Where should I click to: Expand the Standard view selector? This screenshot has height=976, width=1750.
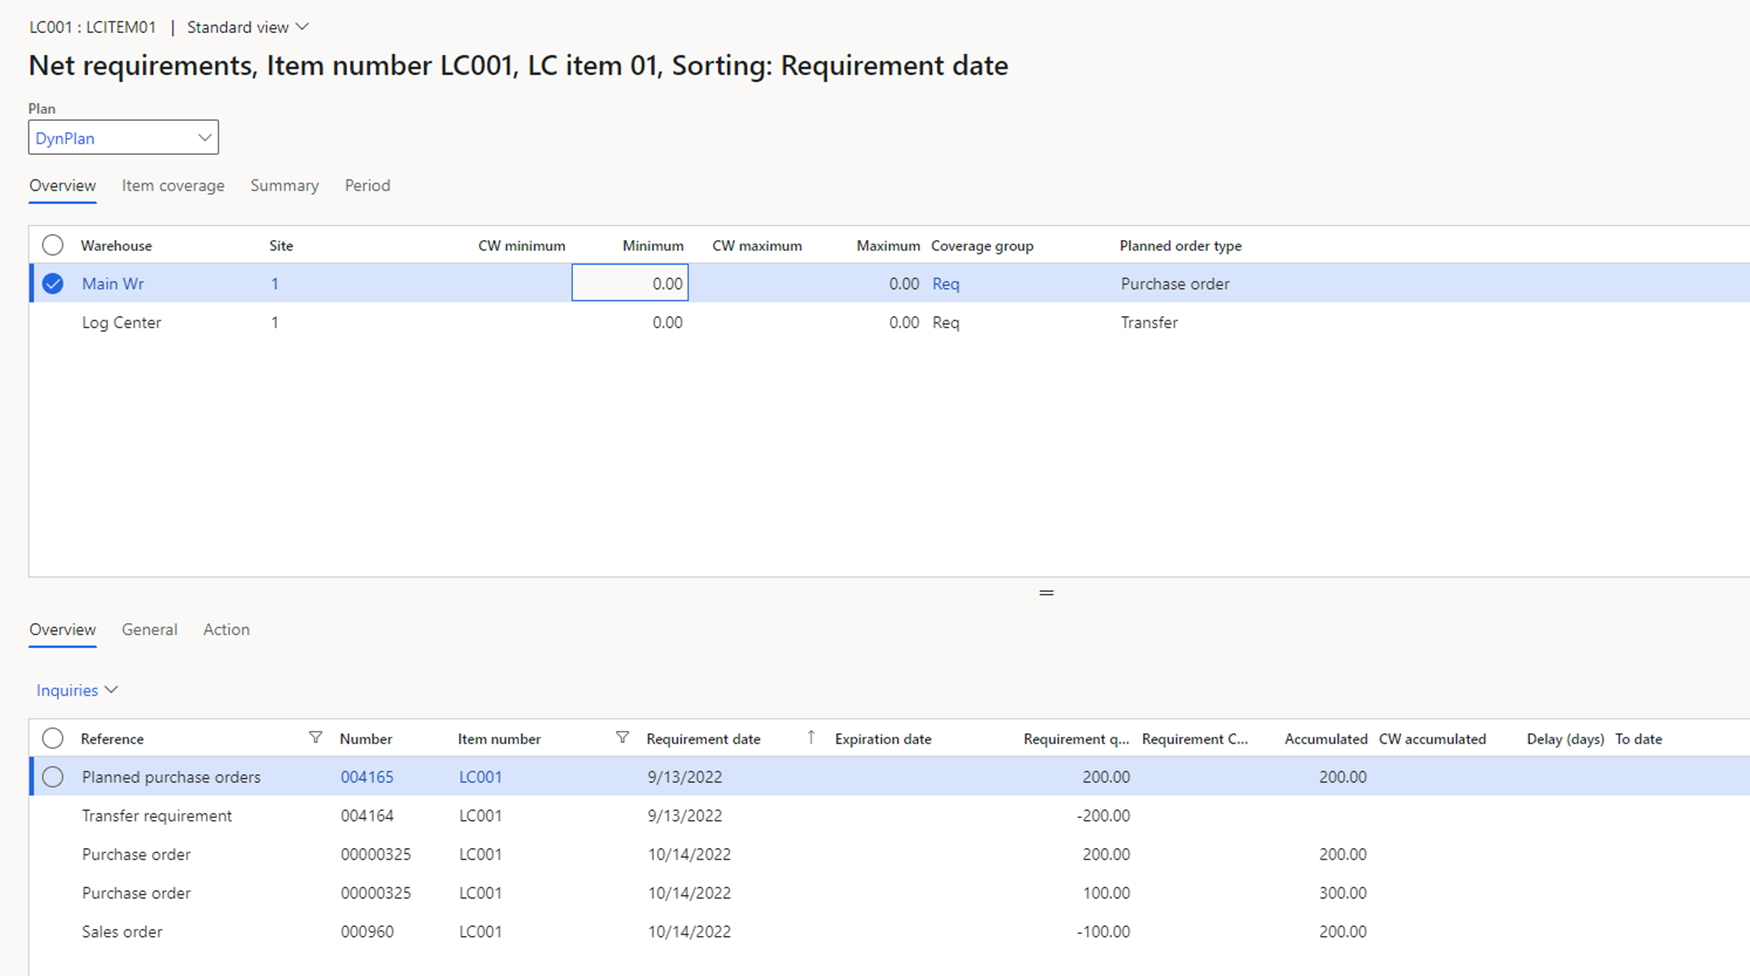click(248, 27)
